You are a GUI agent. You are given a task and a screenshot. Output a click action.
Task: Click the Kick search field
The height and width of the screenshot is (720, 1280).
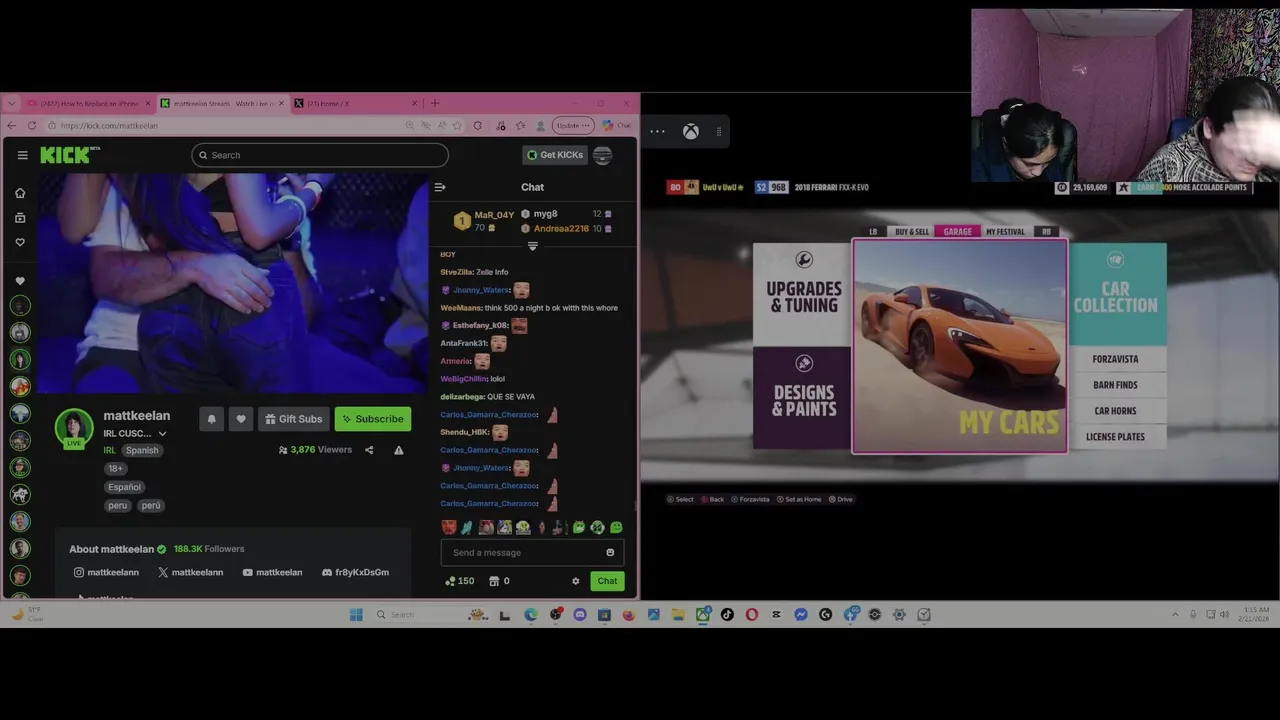click(320, 155)
